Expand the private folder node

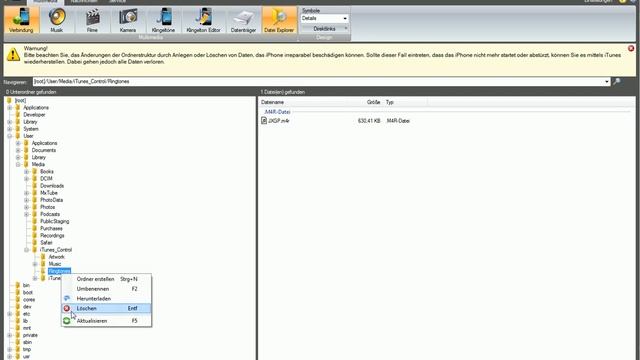(x=10, y=335)
